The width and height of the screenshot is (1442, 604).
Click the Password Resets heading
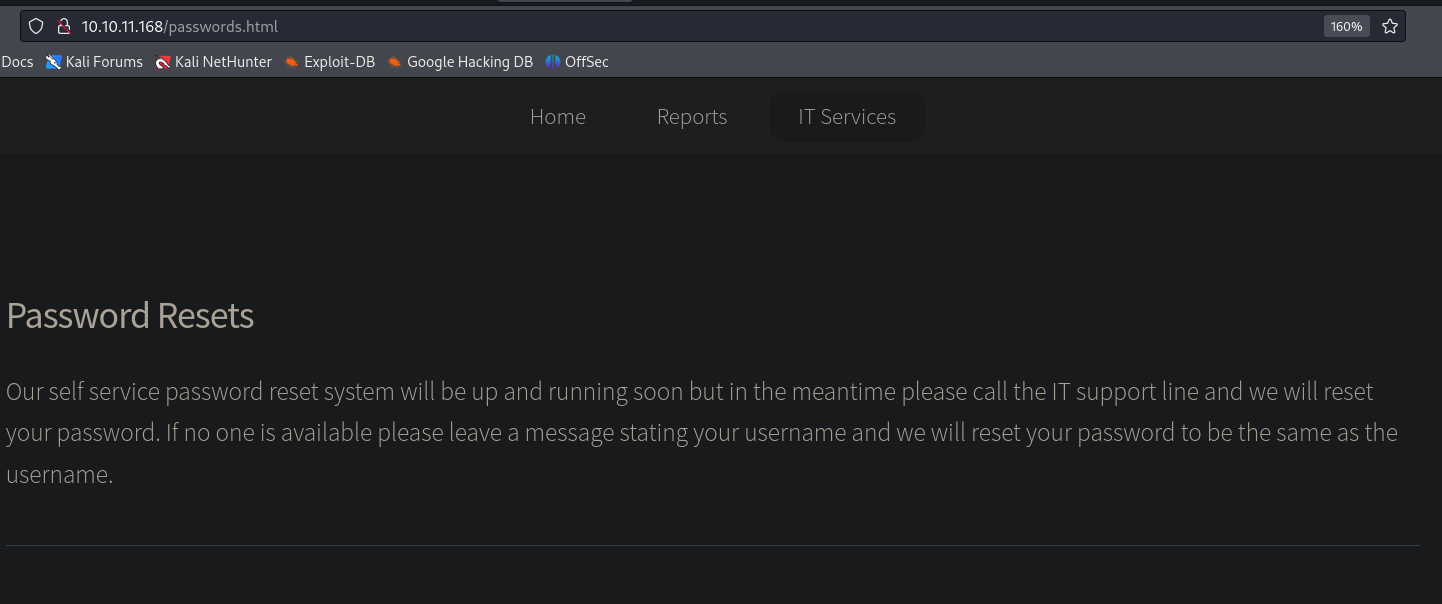pos(130,316)
